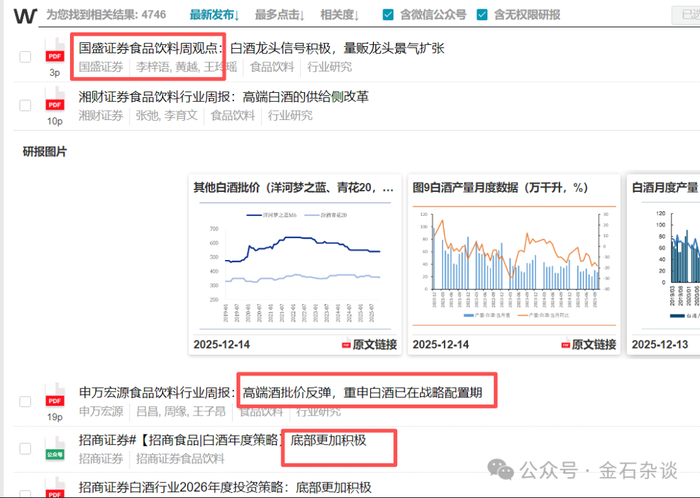Click PDF icon of 招商证券白酒行业2026 report

(x=55, y=489)
